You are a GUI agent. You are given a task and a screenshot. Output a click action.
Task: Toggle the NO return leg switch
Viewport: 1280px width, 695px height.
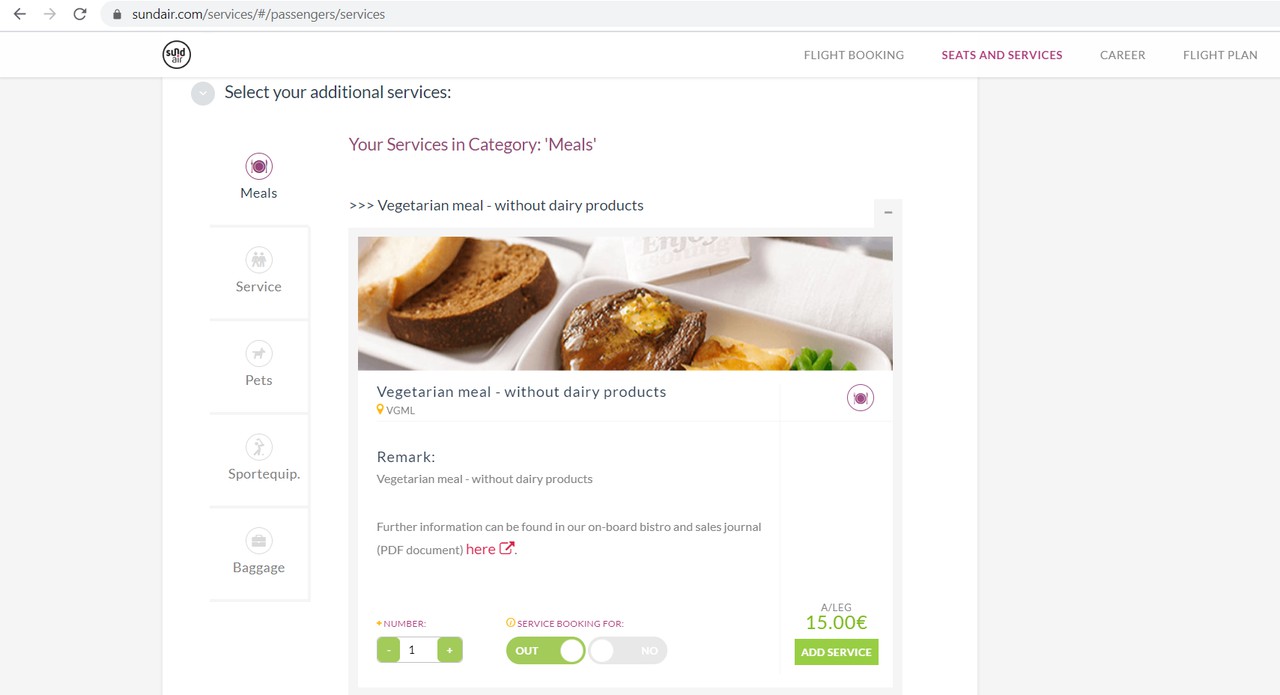627,651
